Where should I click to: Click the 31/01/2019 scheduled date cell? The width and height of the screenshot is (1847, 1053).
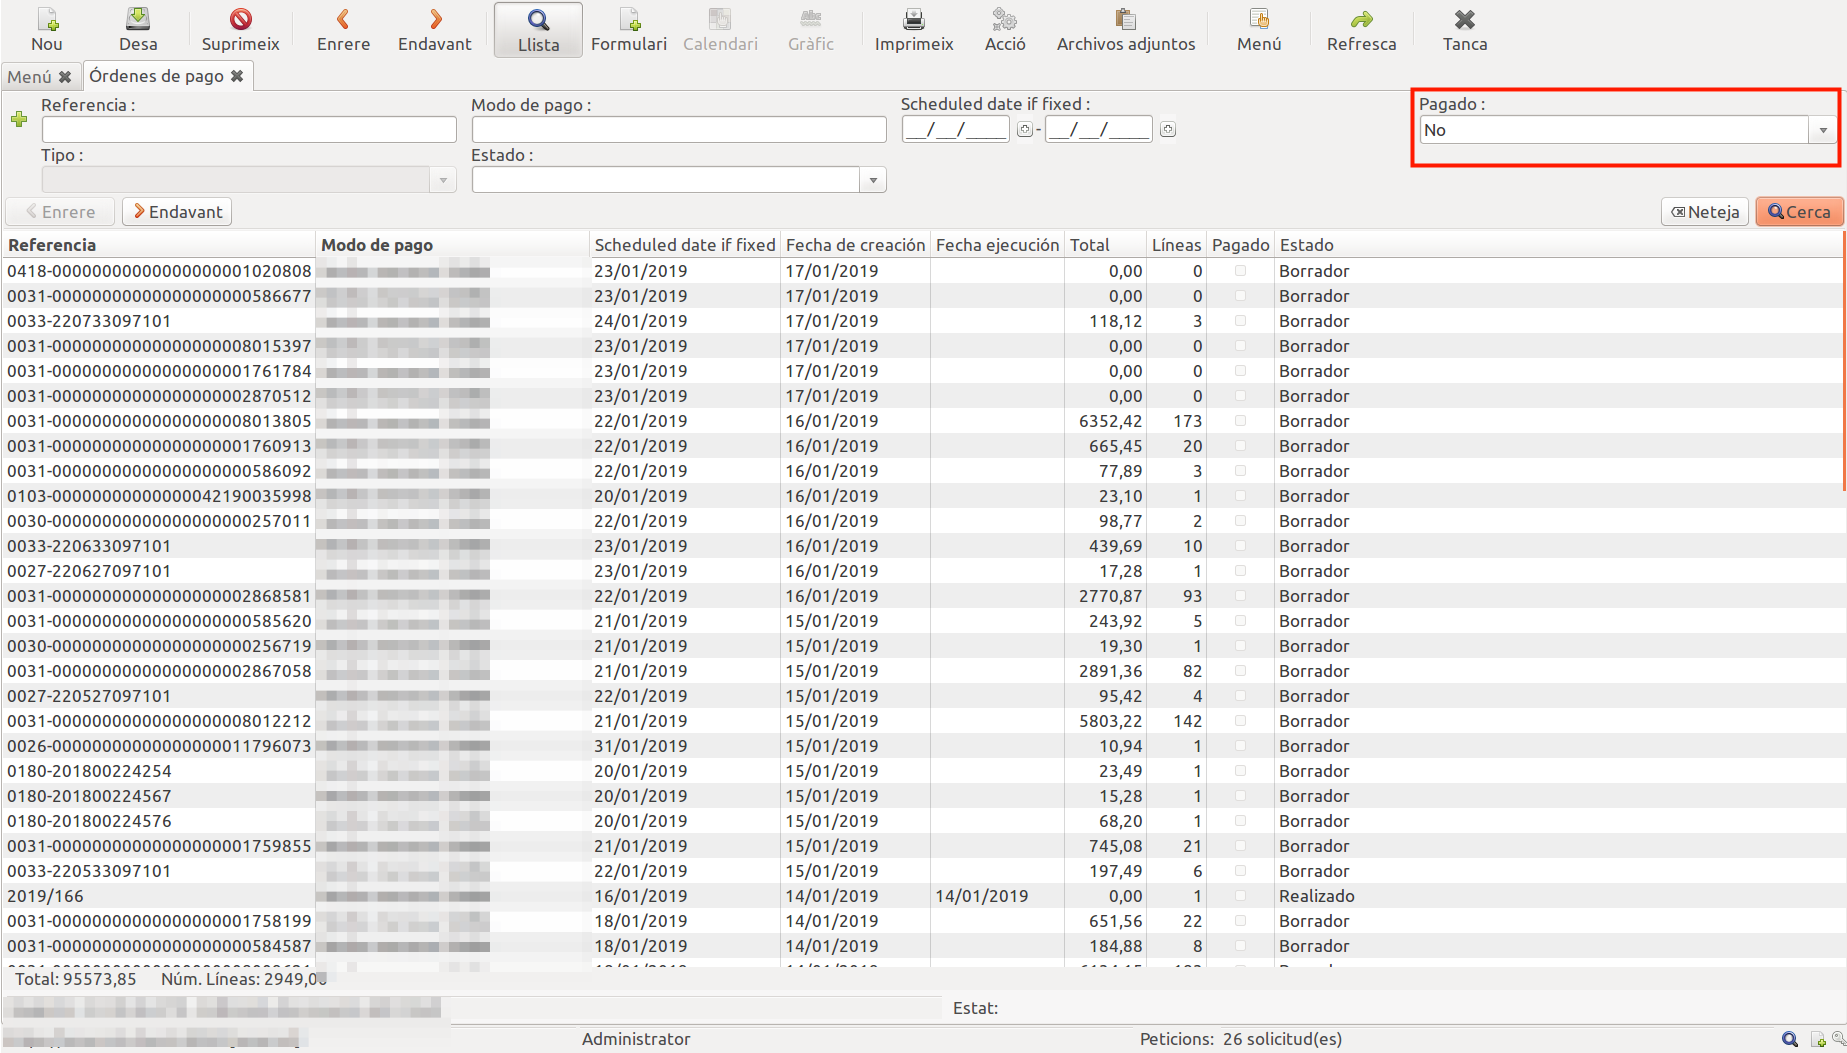pos(640,746)
